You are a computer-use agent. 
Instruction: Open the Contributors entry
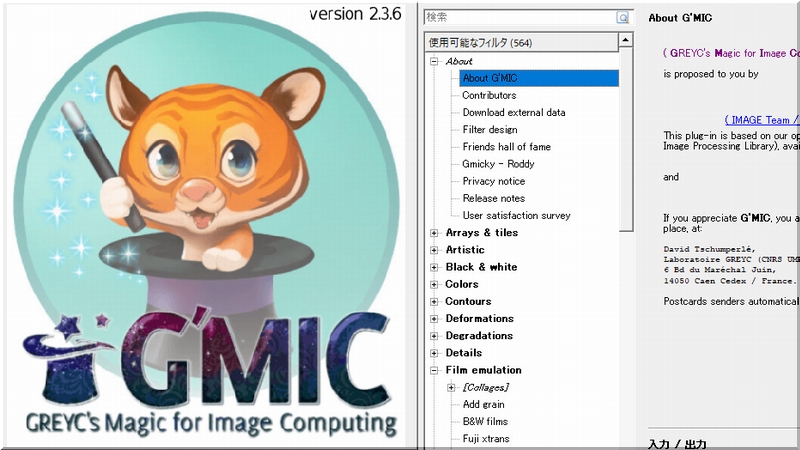pos(489,95)
